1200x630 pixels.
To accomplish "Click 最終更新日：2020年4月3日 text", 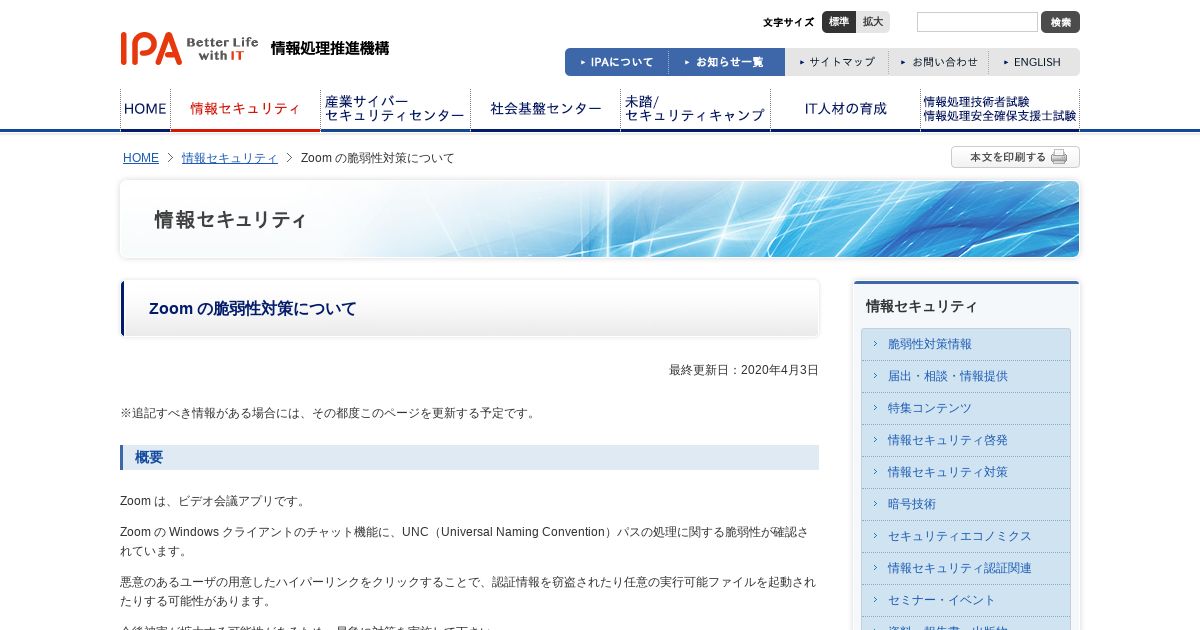I will click(x=744, y=370).
